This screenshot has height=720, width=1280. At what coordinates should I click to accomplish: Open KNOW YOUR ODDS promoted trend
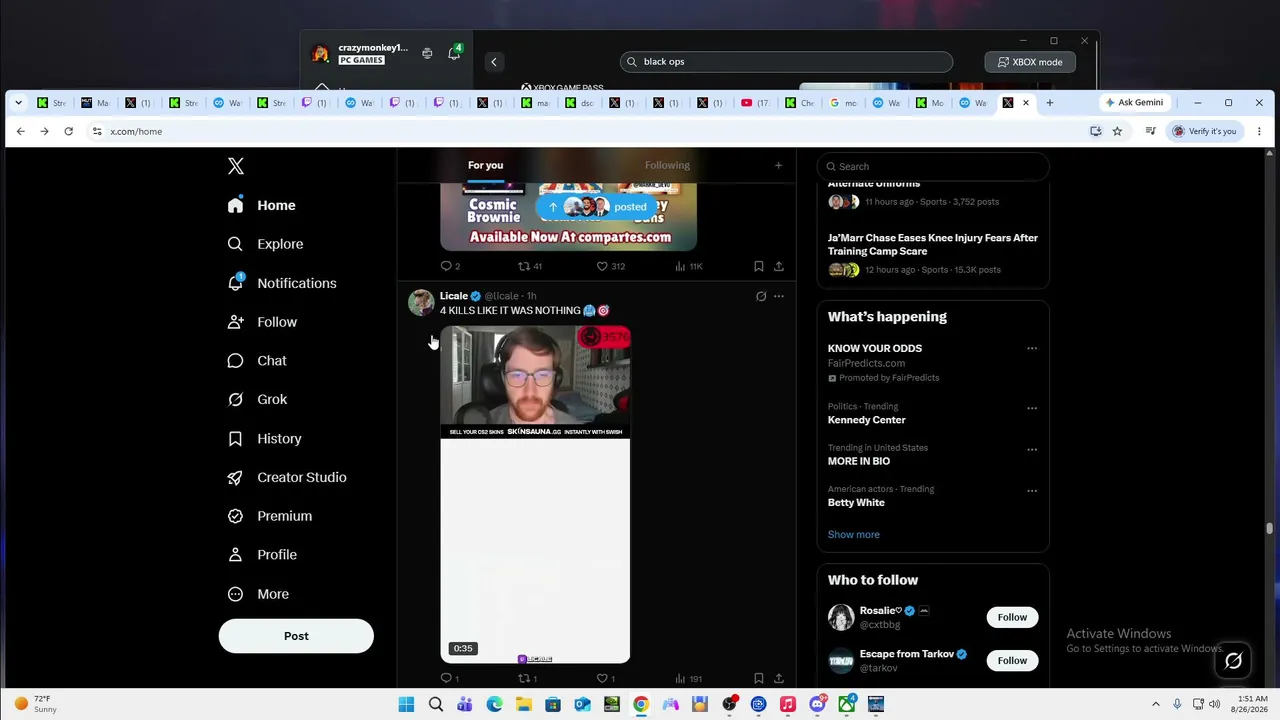[875, 348]
